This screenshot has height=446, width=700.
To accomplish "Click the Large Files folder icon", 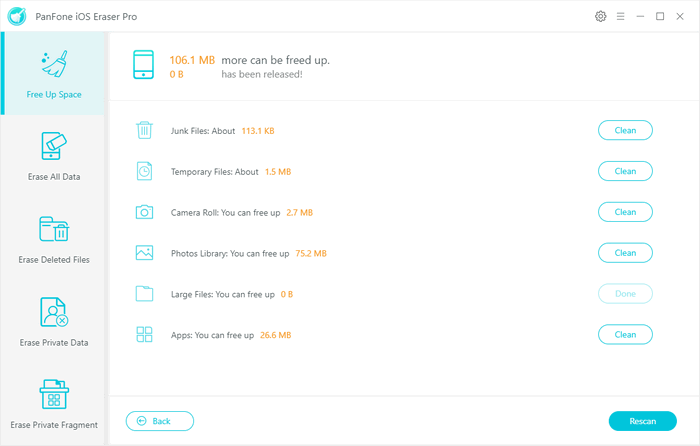I will point(144,294).
